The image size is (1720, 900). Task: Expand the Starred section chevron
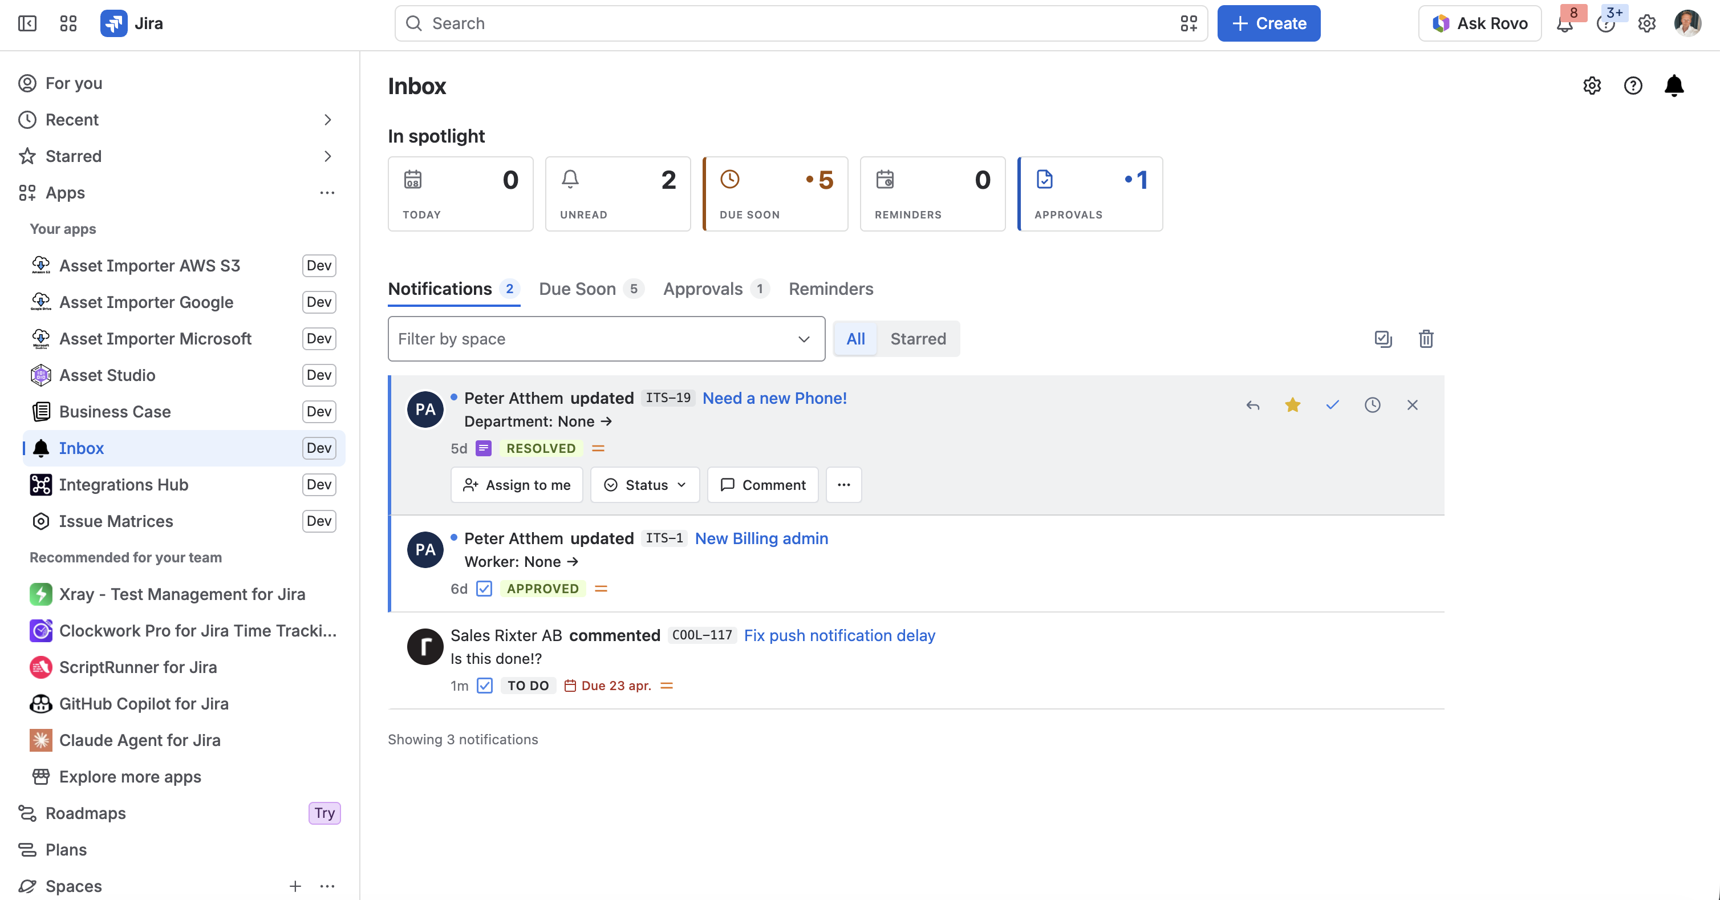(x=327, y=156)
